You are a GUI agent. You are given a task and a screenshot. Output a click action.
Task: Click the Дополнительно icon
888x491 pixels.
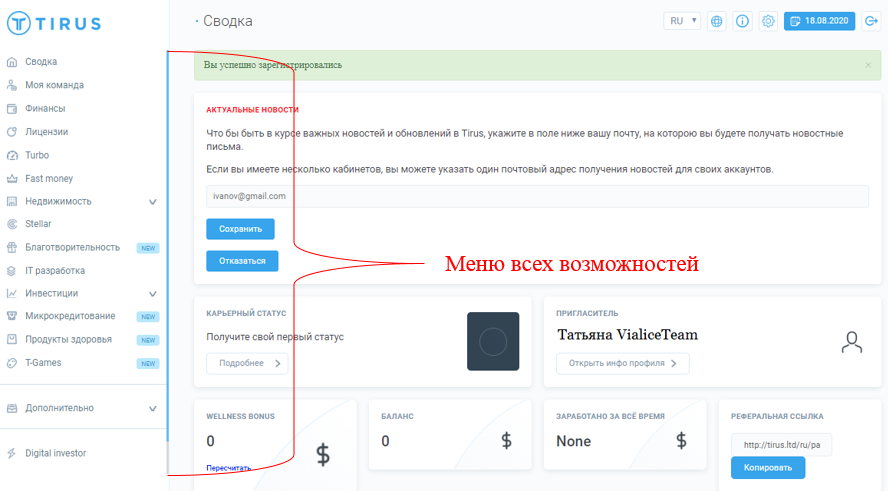click(12, 408)
